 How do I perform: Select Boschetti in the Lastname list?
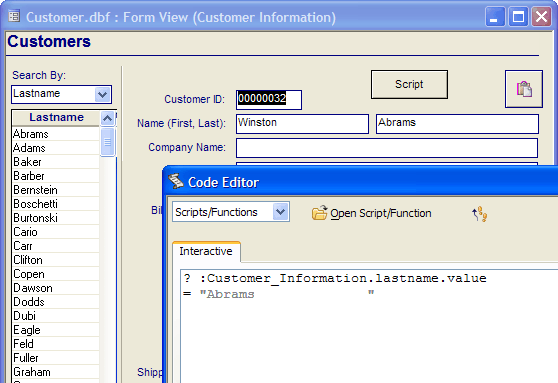click(x=56, y=204)
